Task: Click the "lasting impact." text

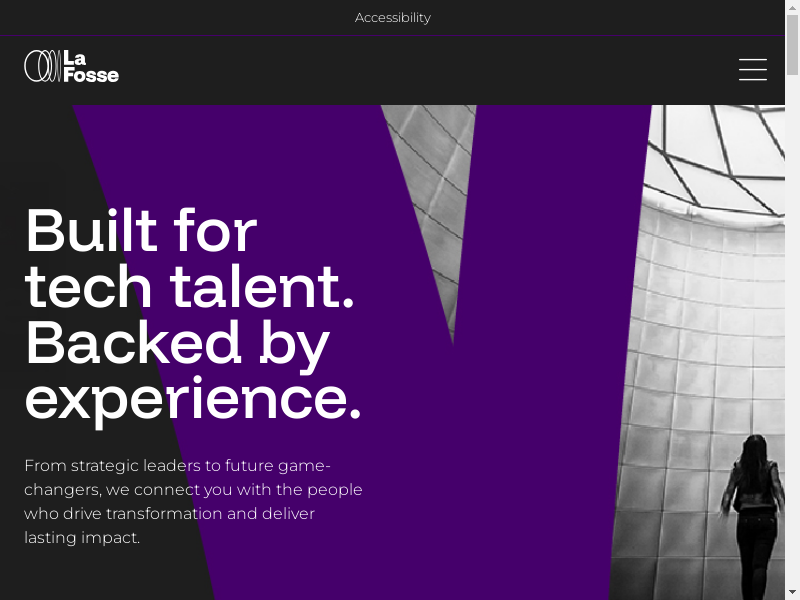Action: pos(82,537)
